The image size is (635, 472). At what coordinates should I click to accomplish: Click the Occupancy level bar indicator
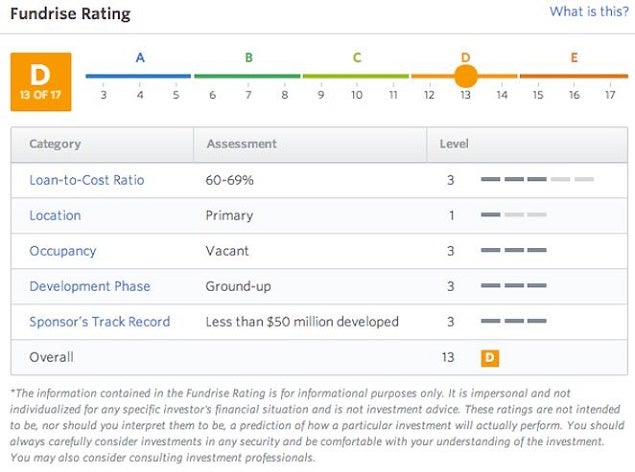pos(514,250)
